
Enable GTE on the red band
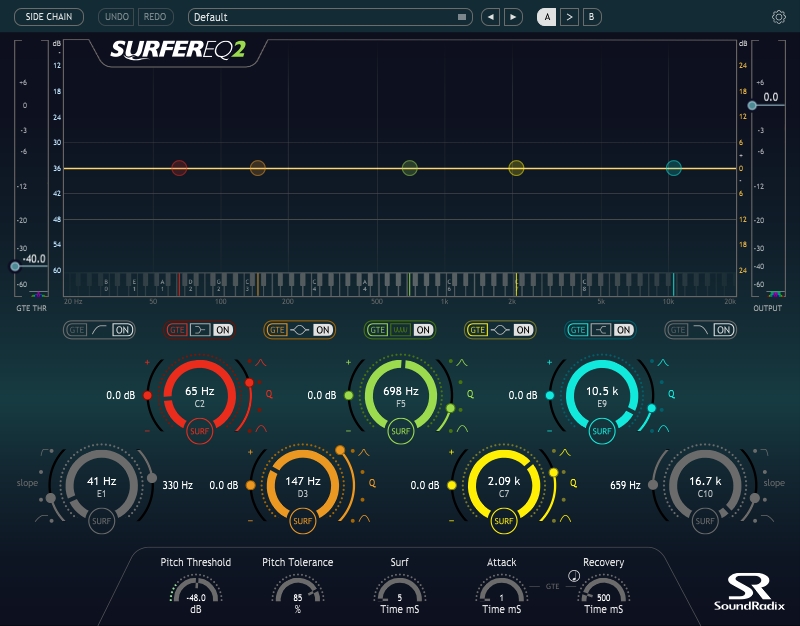(x=177, y=330)
